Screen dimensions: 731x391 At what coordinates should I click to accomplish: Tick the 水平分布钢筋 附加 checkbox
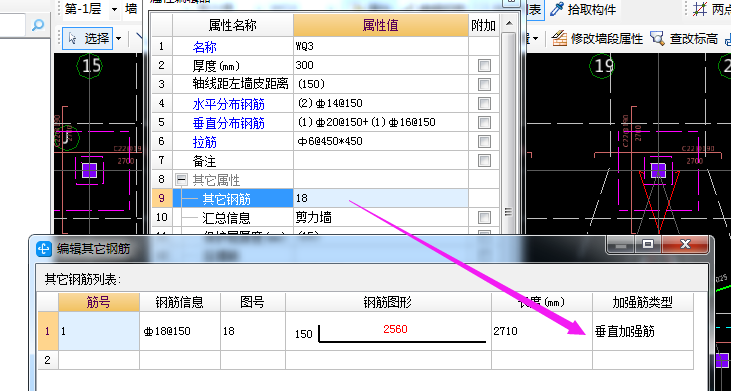coord(484,103)
